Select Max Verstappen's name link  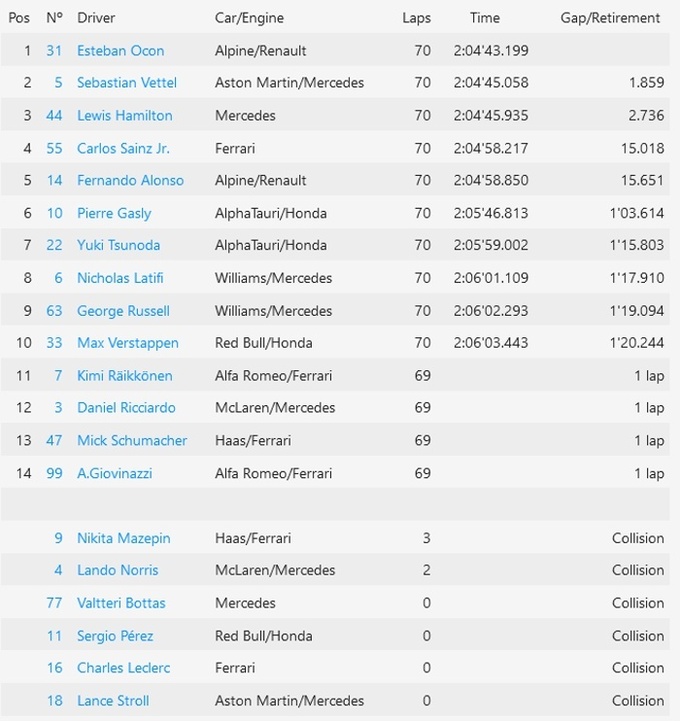tap(127, 343)
